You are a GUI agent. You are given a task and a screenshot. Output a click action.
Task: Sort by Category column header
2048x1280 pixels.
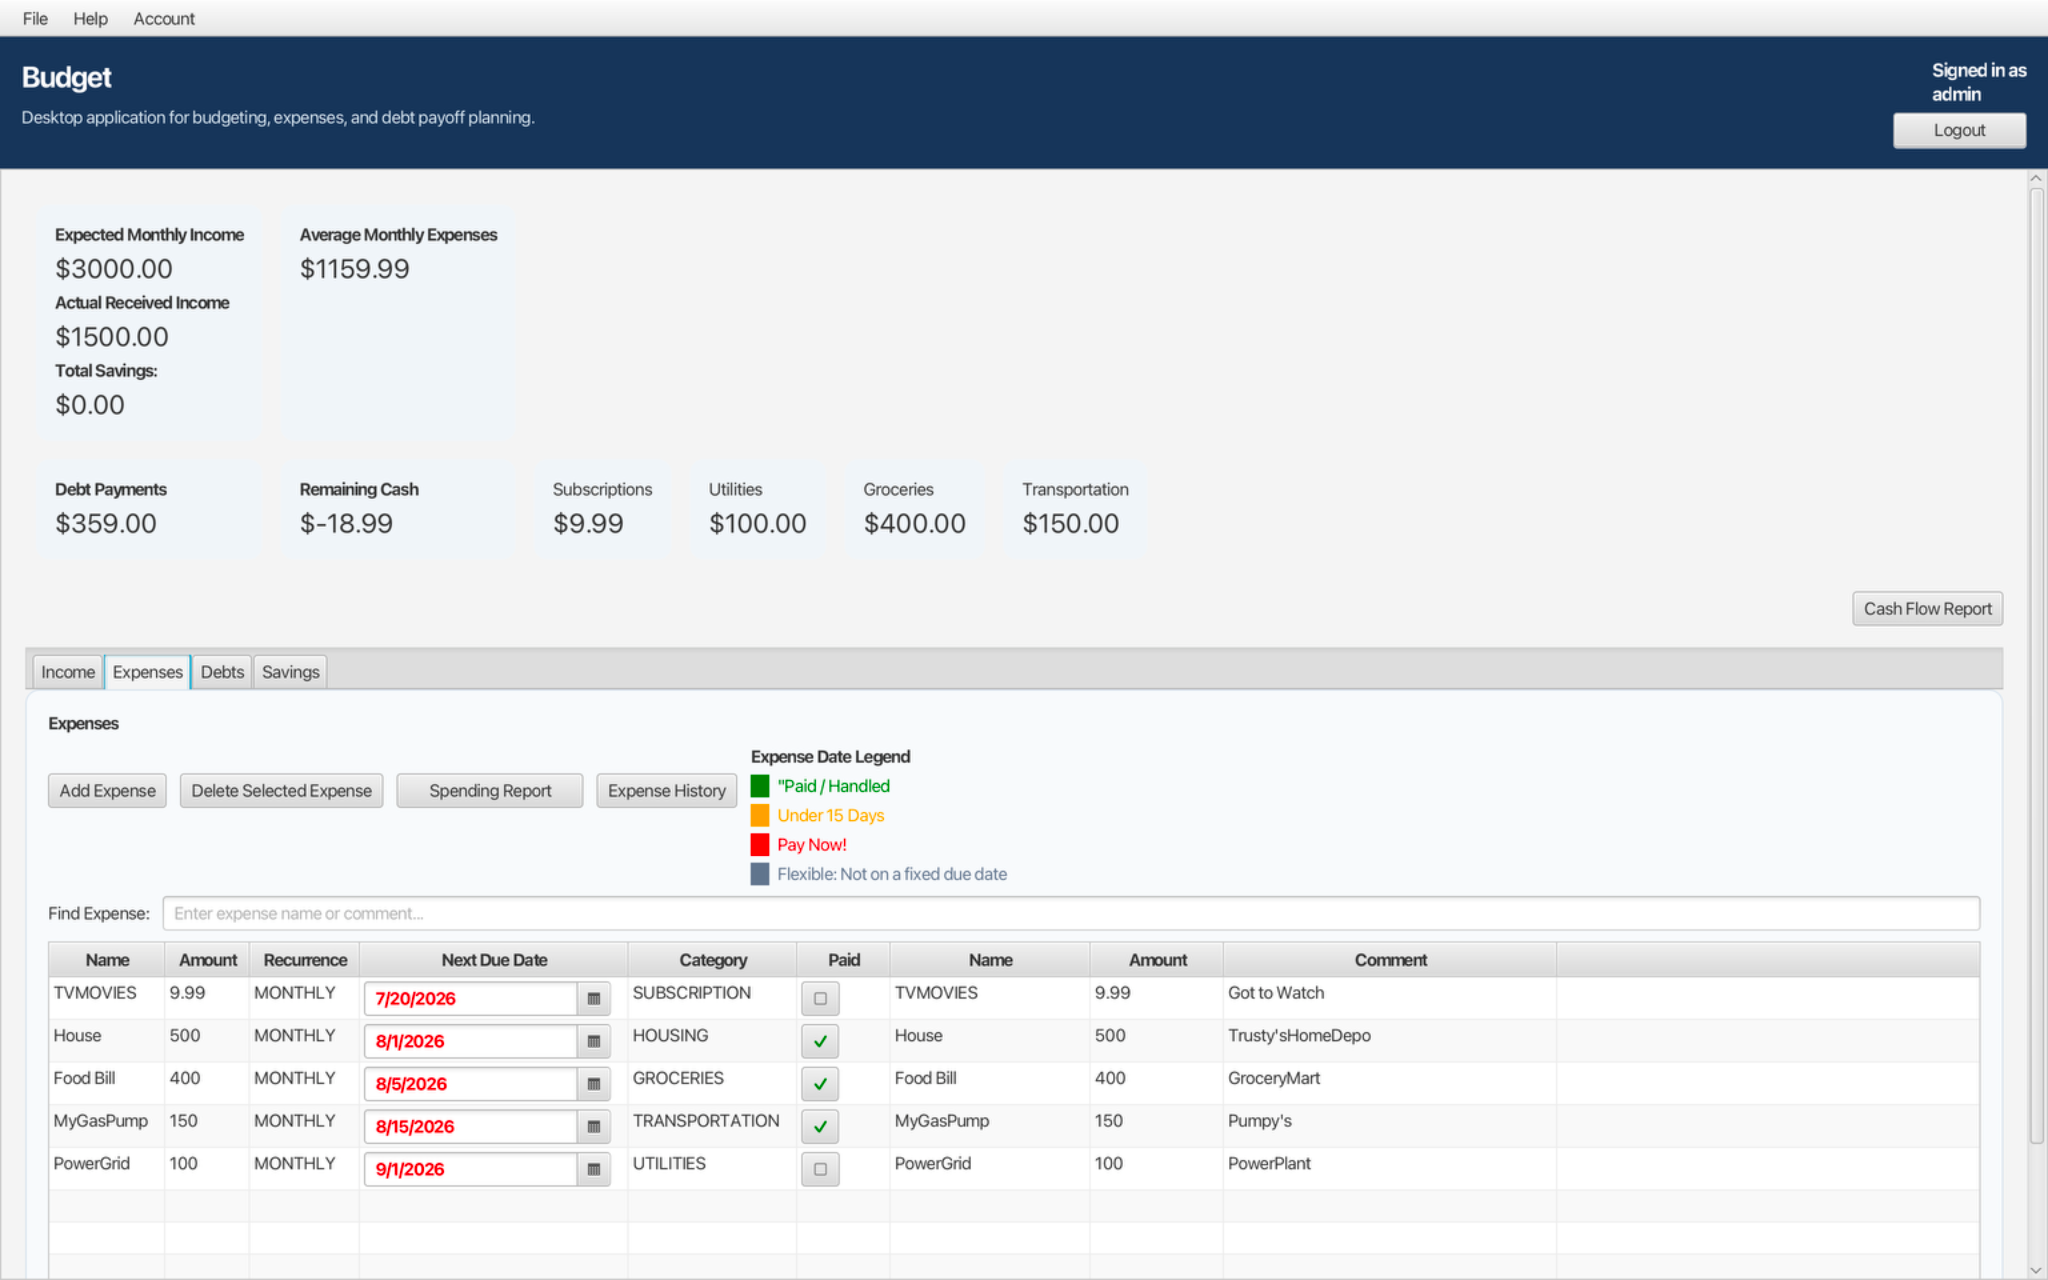point(713,960)
